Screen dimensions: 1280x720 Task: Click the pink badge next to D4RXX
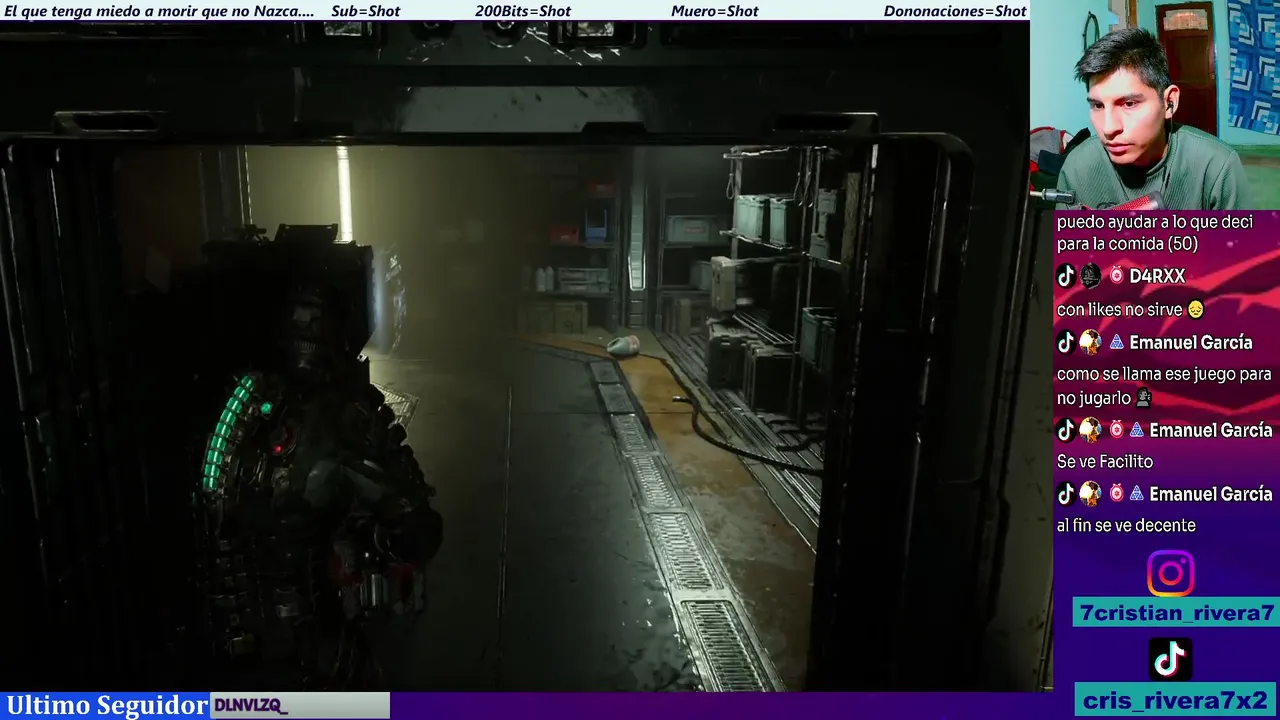point(1116,276)
